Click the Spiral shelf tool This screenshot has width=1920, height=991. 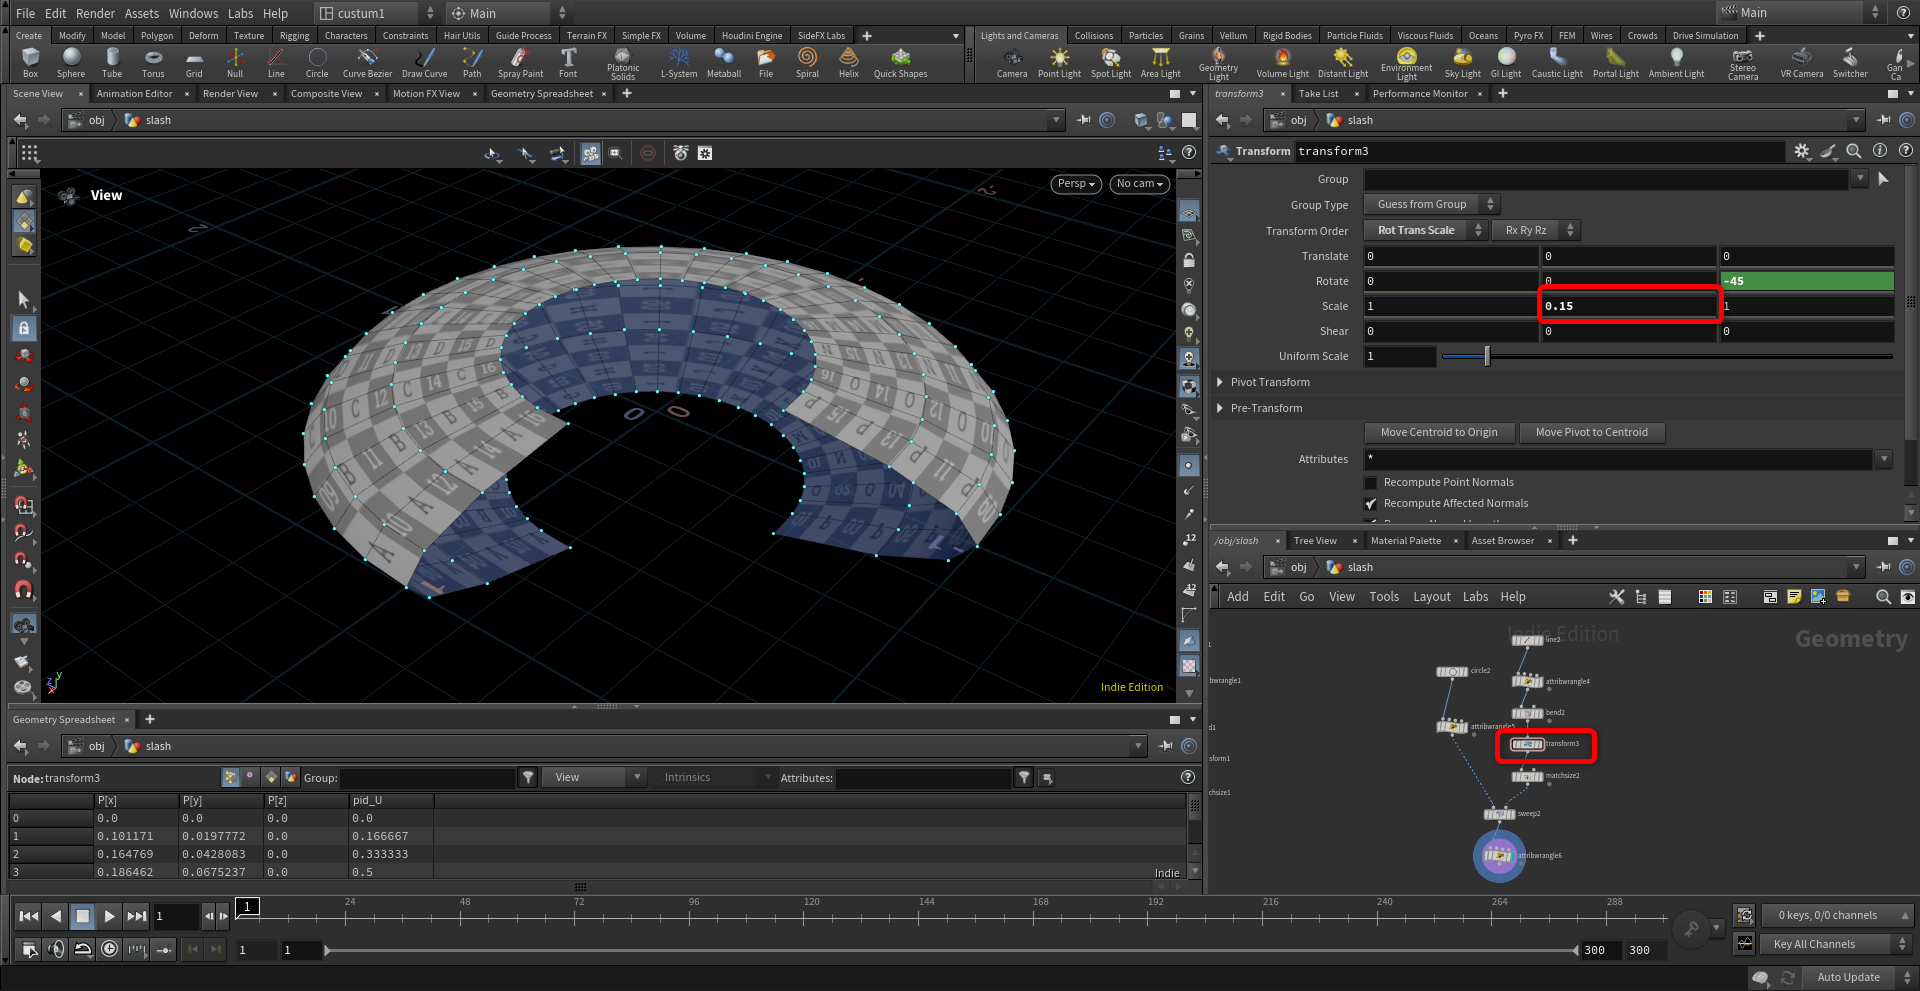pyautogui.click(x=807, y=62)
